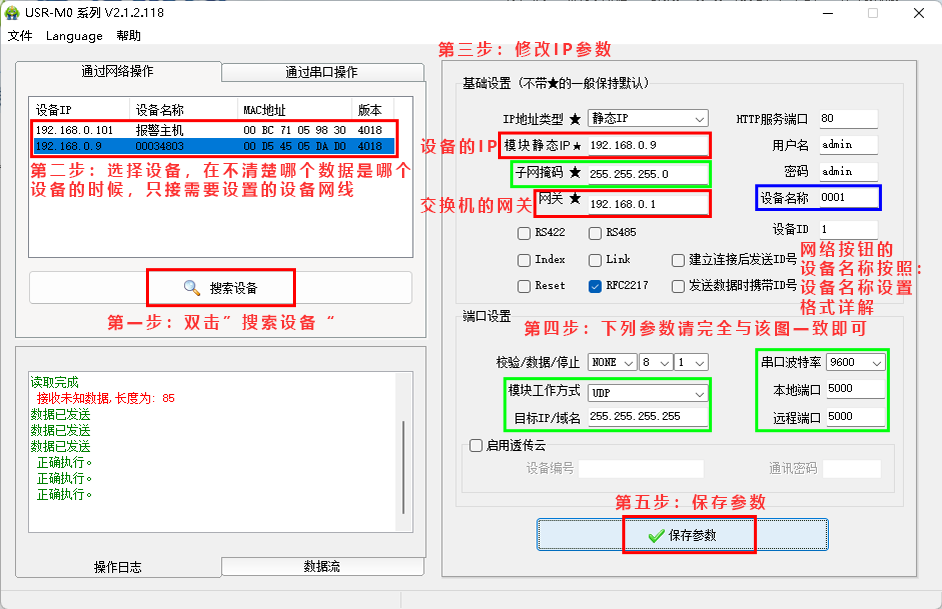This screenshot has width=942, height=609.
Task: Enable the RS422 checkbox
Action: click(x=524, y=233)
